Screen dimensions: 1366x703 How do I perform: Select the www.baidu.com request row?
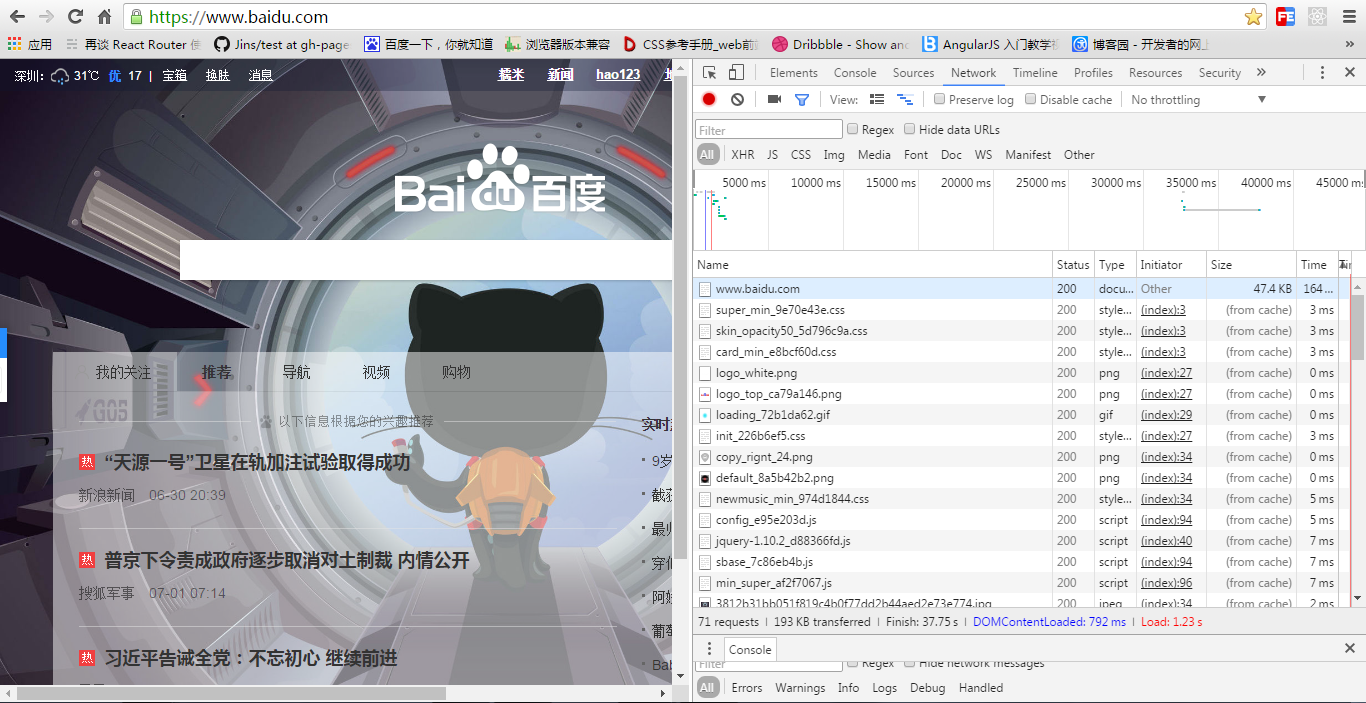(1023, 289)
